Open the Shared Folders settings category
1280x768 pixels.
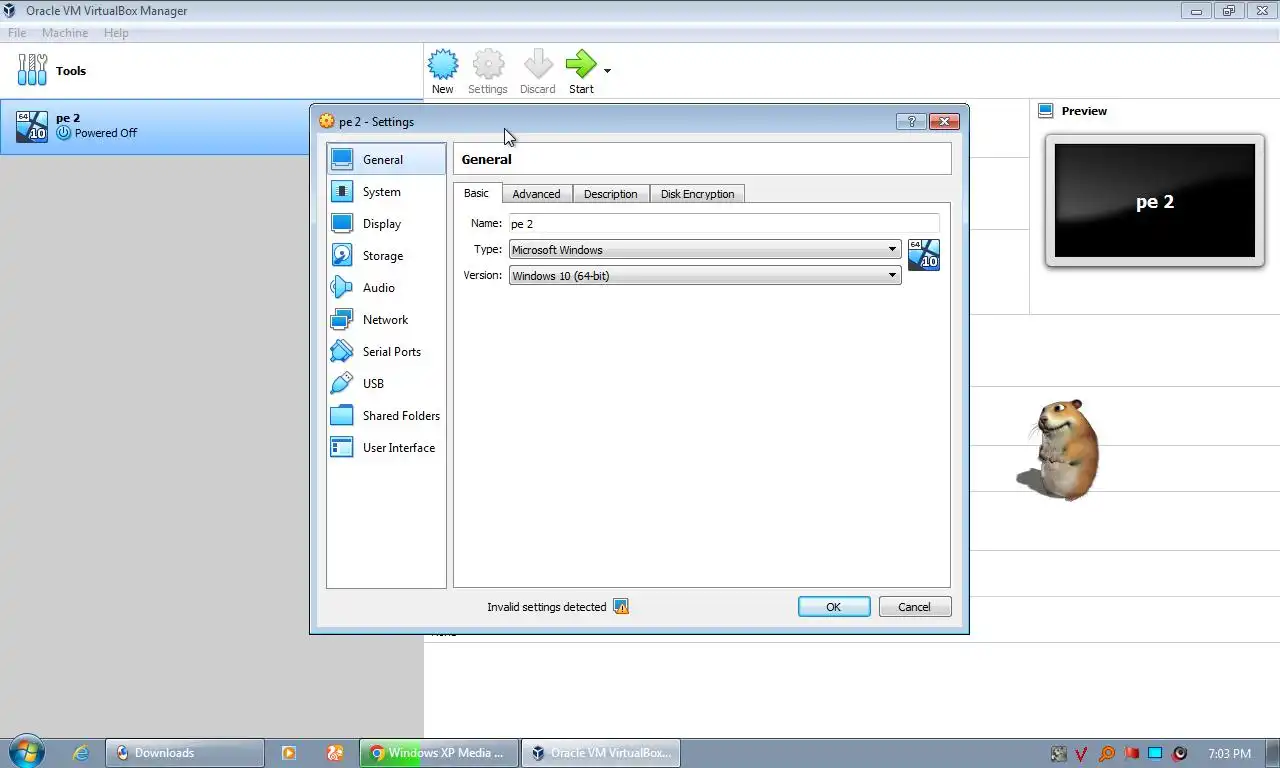(x=386, y=416)
